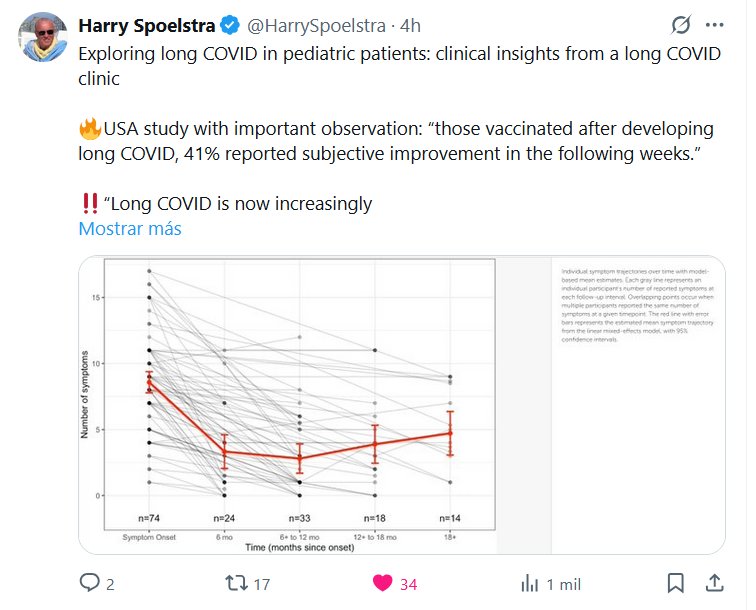Click the share upload-arrow icon
The height and width of the screenshot is (610, 756).
(714, 583)
